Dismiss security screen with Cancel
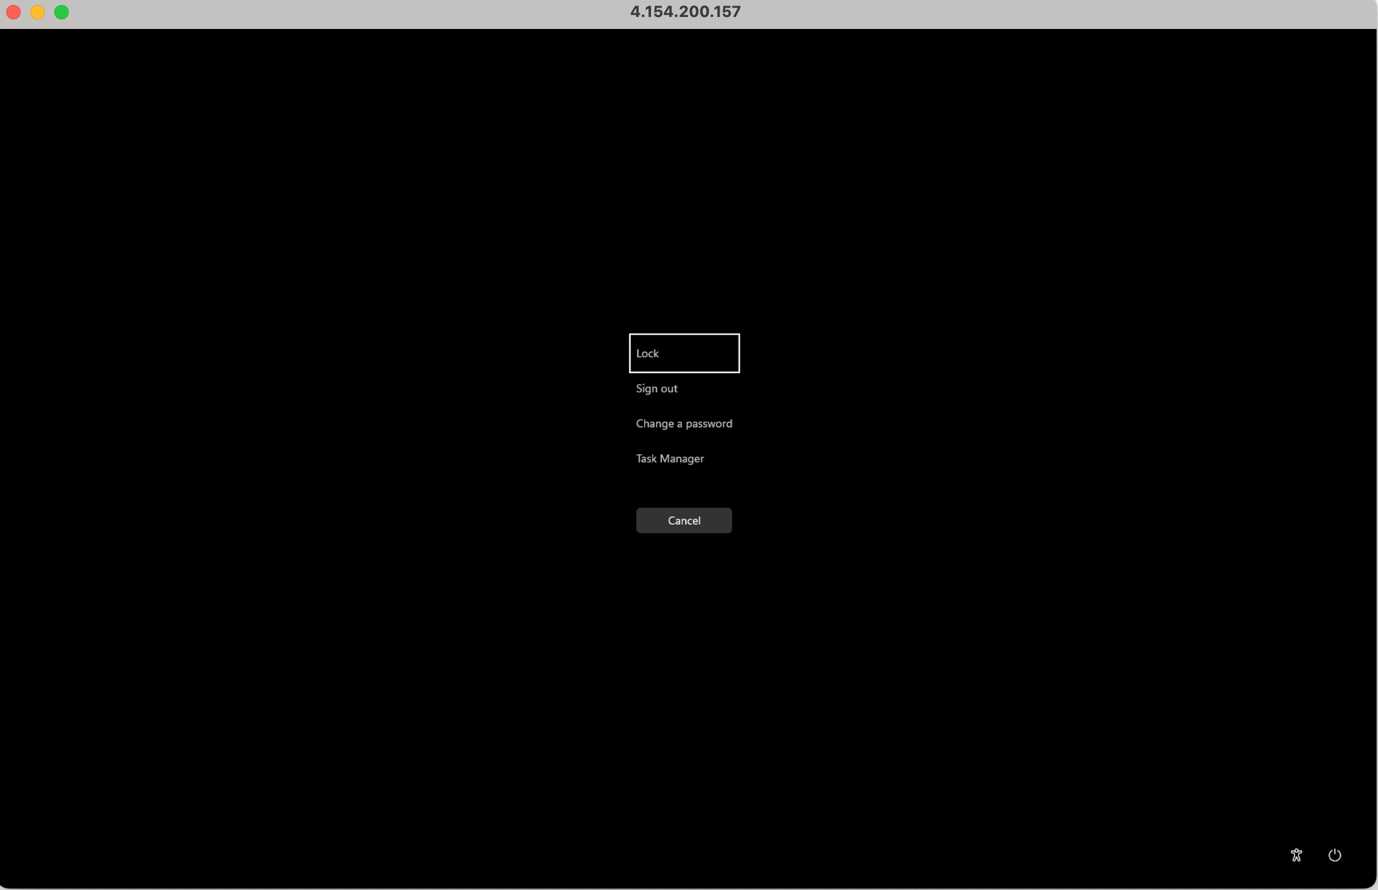This screenshot has width=1378, height=890. 684,520
